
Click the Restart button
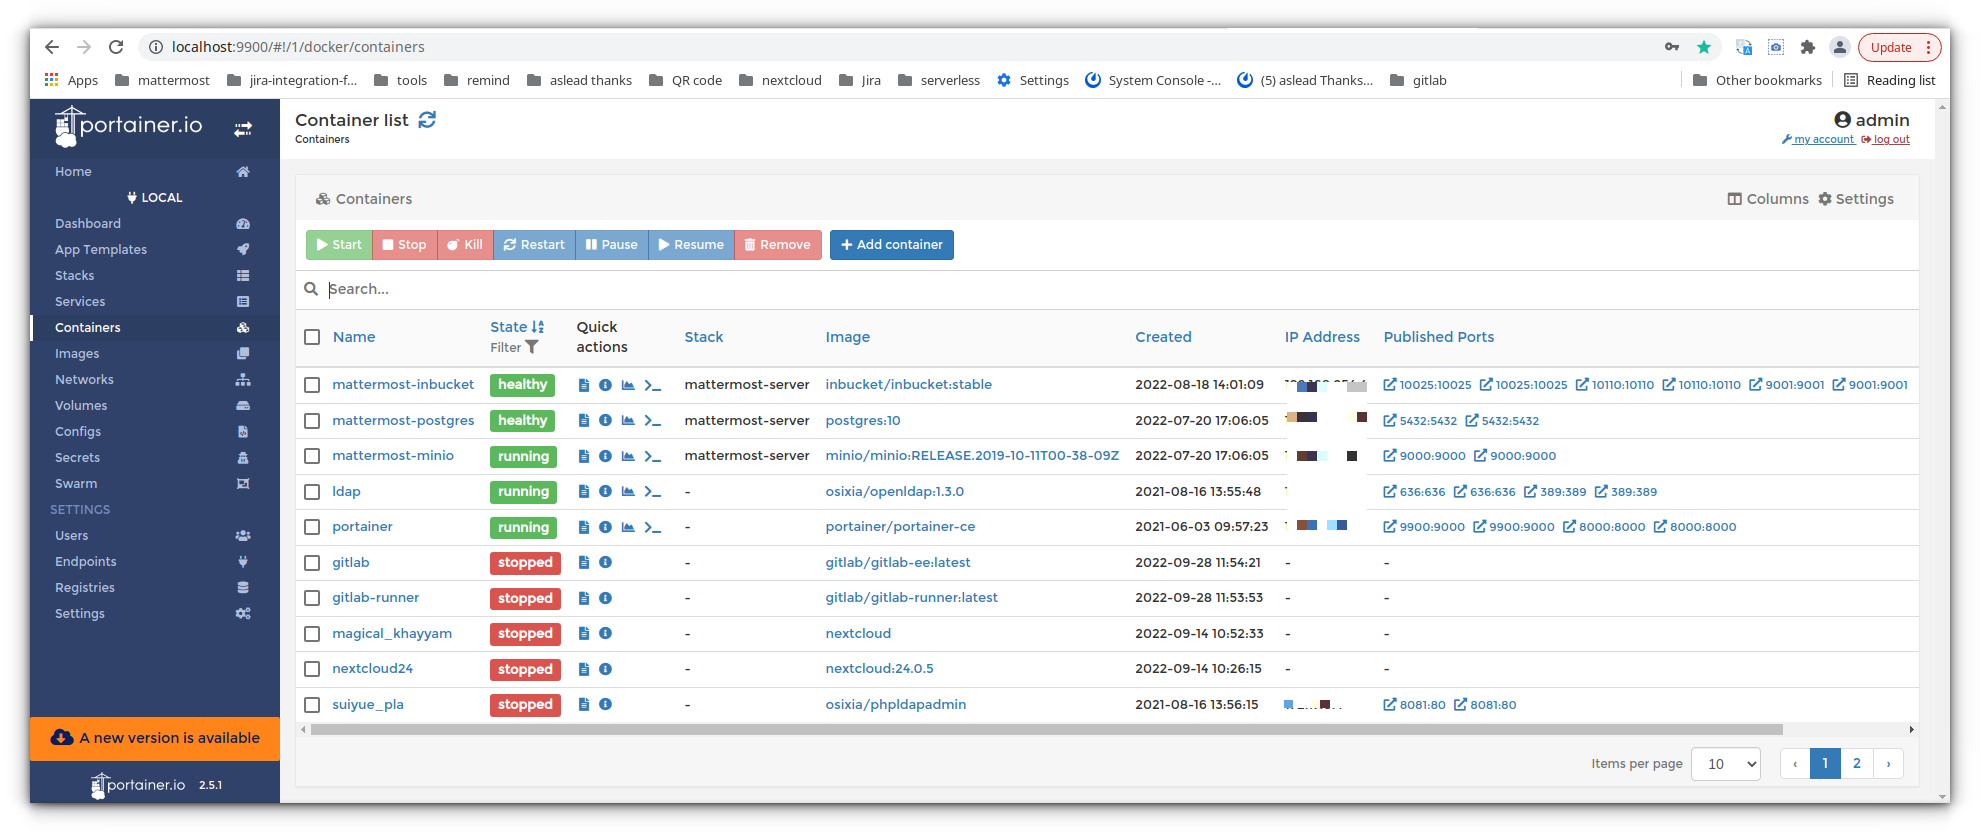(x=534, y=245)
